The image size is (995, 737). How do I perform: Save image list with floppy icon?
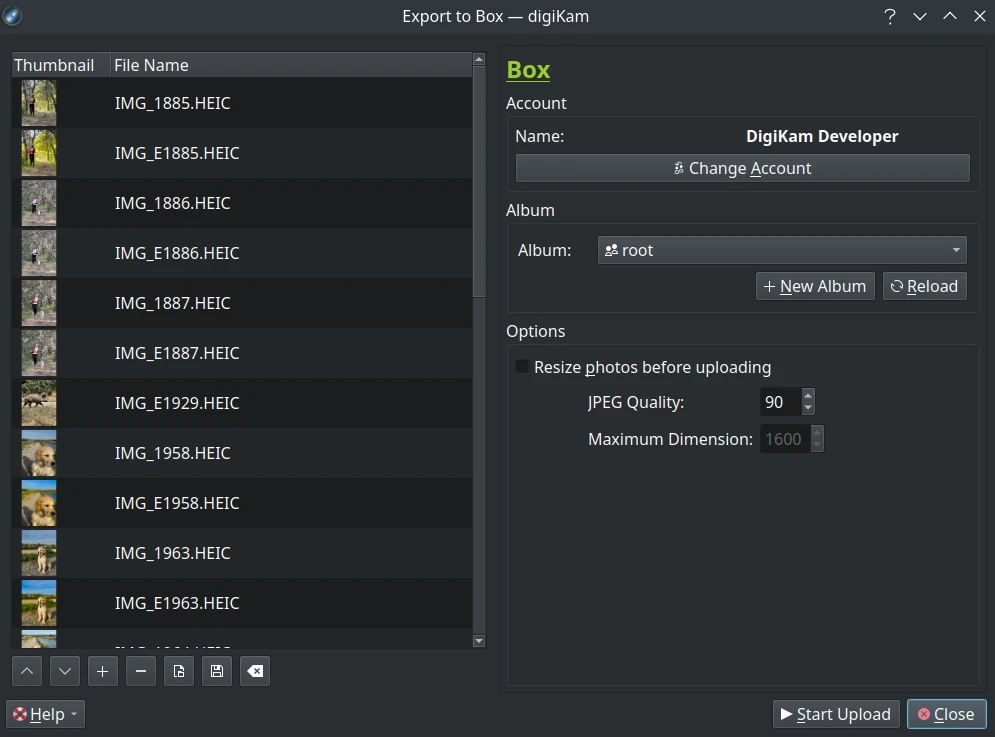(x=217, y=672)
